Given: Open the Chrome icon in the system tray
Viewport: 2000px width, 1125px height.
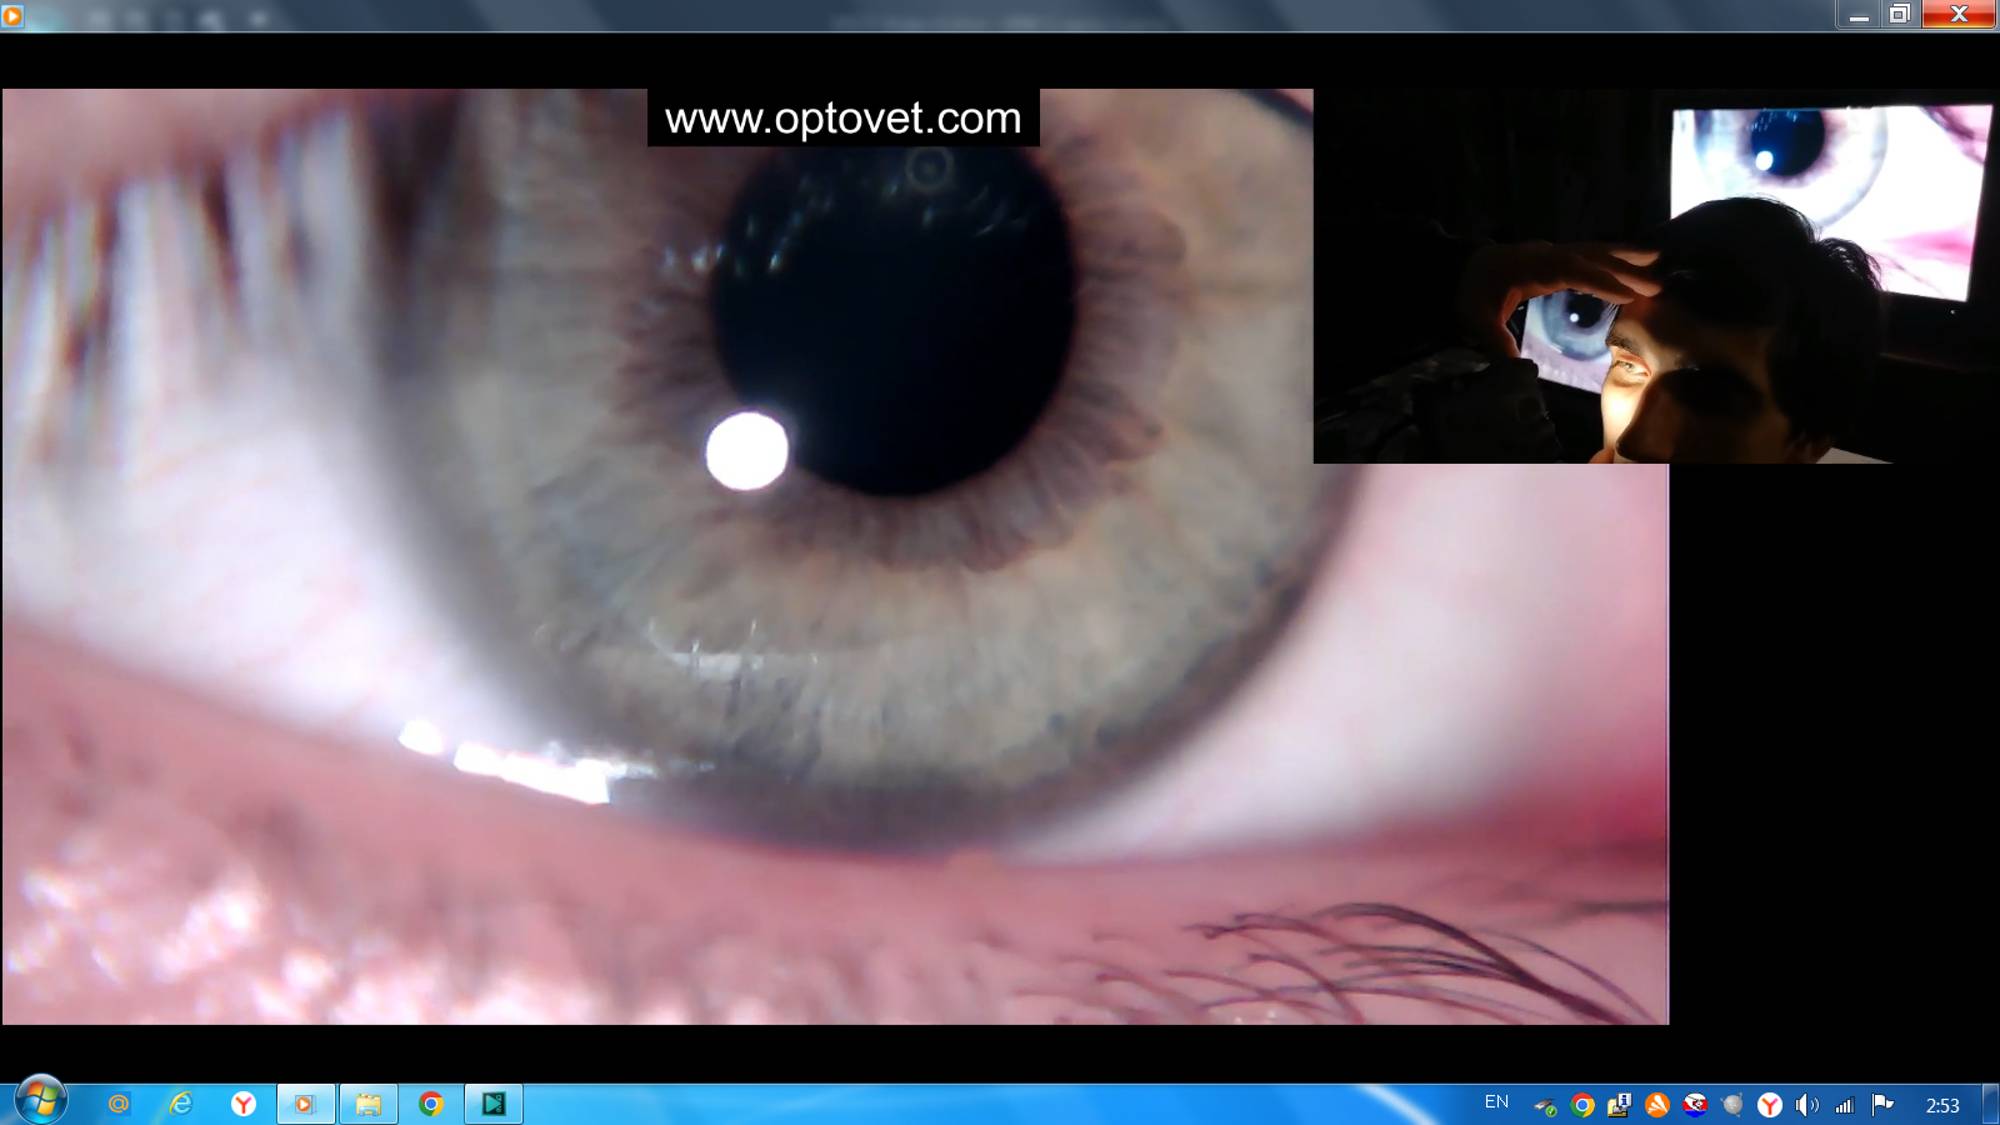Looking at the screenshot, I should coord(1582,1105).
